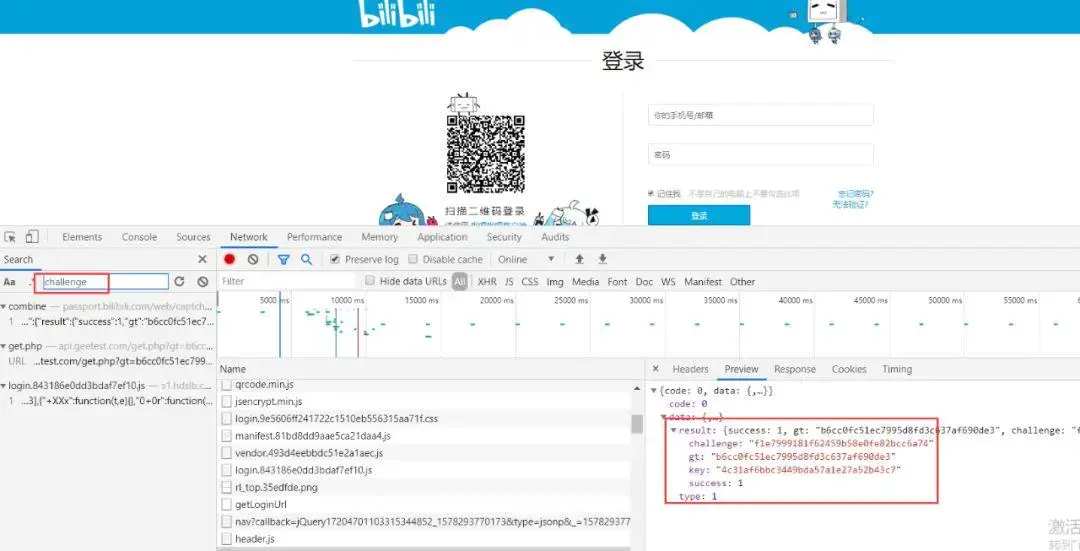
Task: Switch to the Elements tab
Action: [82, 237]
